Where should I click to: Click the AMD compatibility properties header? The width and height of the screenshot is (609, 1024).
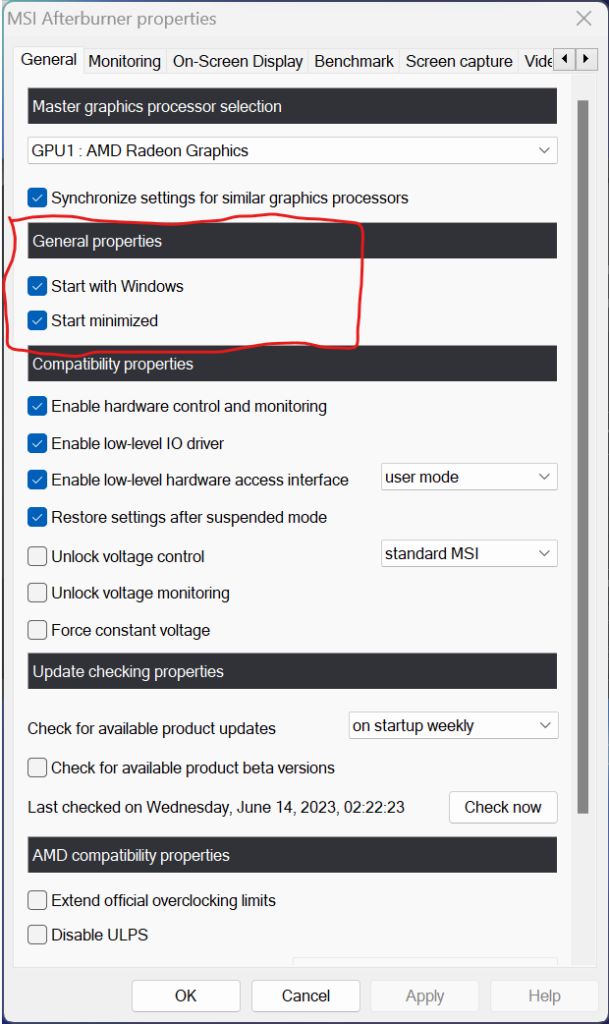click(292, 855)
